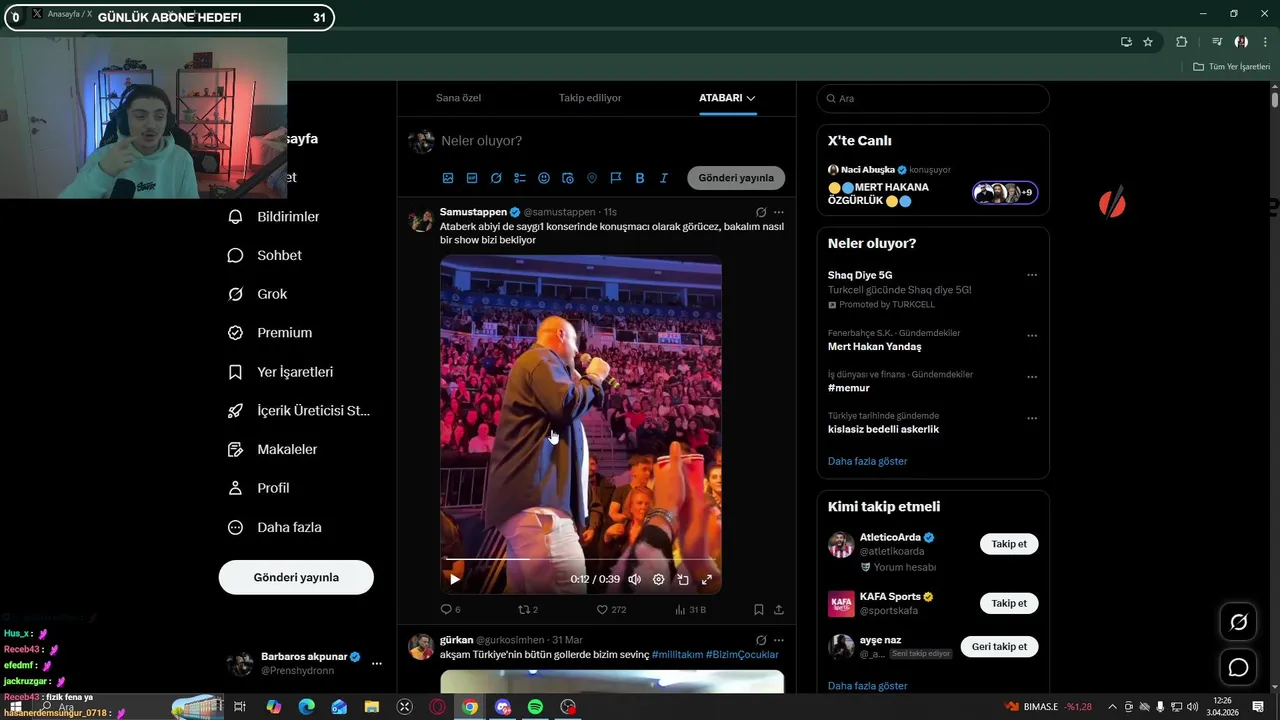Click the #millitakım hashtag

(x=676, y=654)
